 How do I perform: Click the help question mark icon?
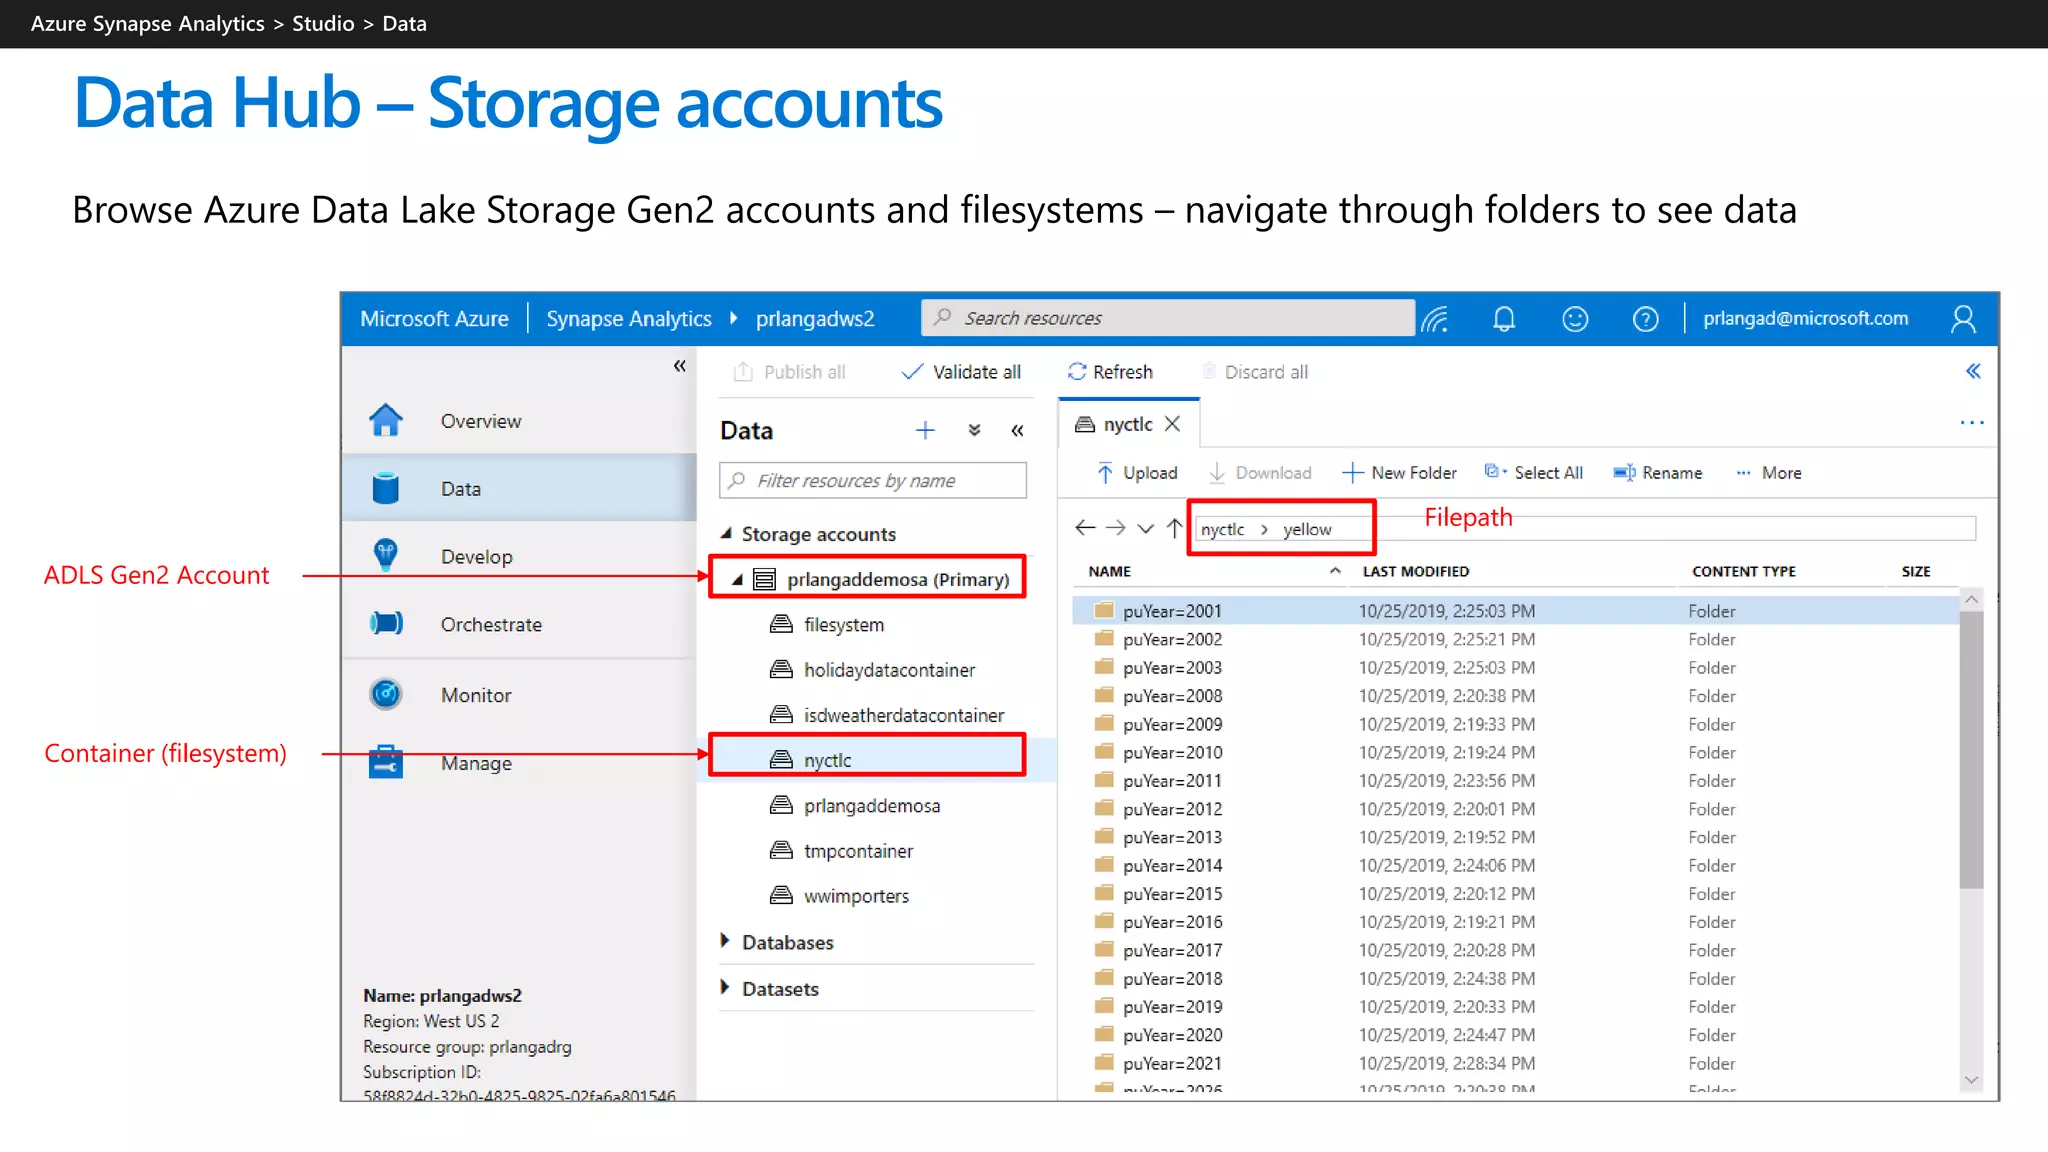[1645, 319]
